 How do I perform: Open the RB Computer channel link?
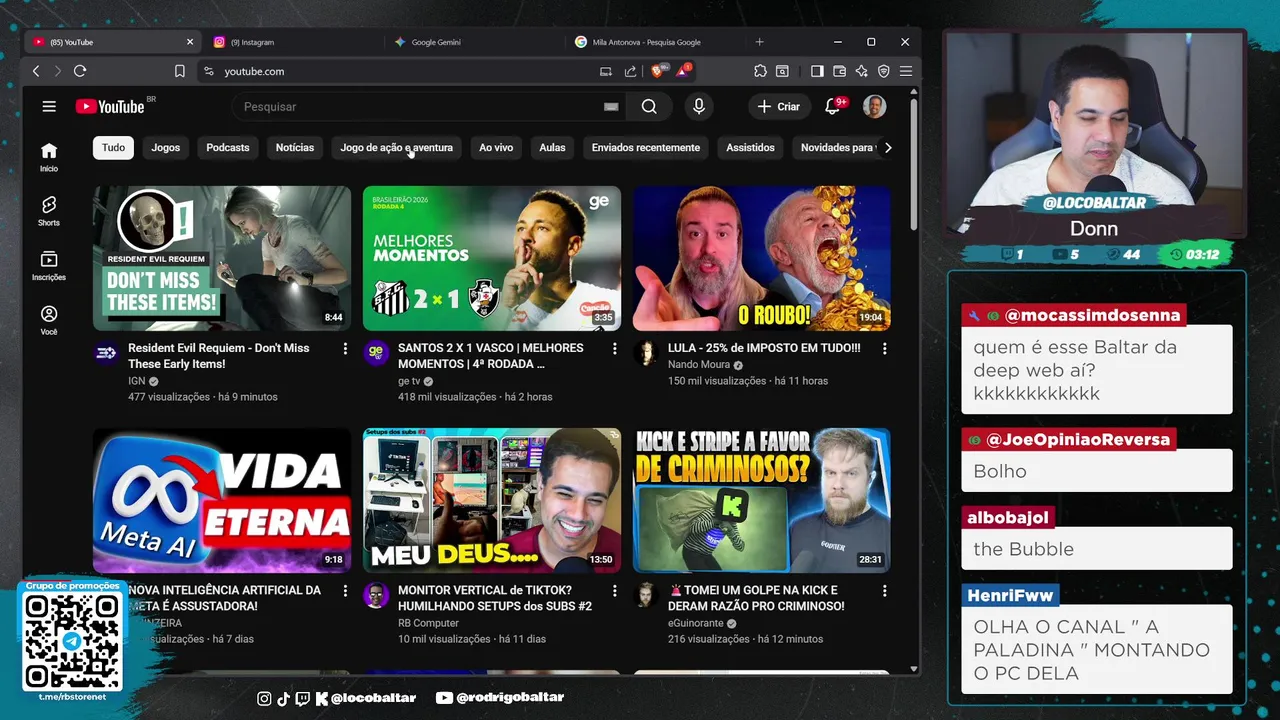[x=429, y=623]
